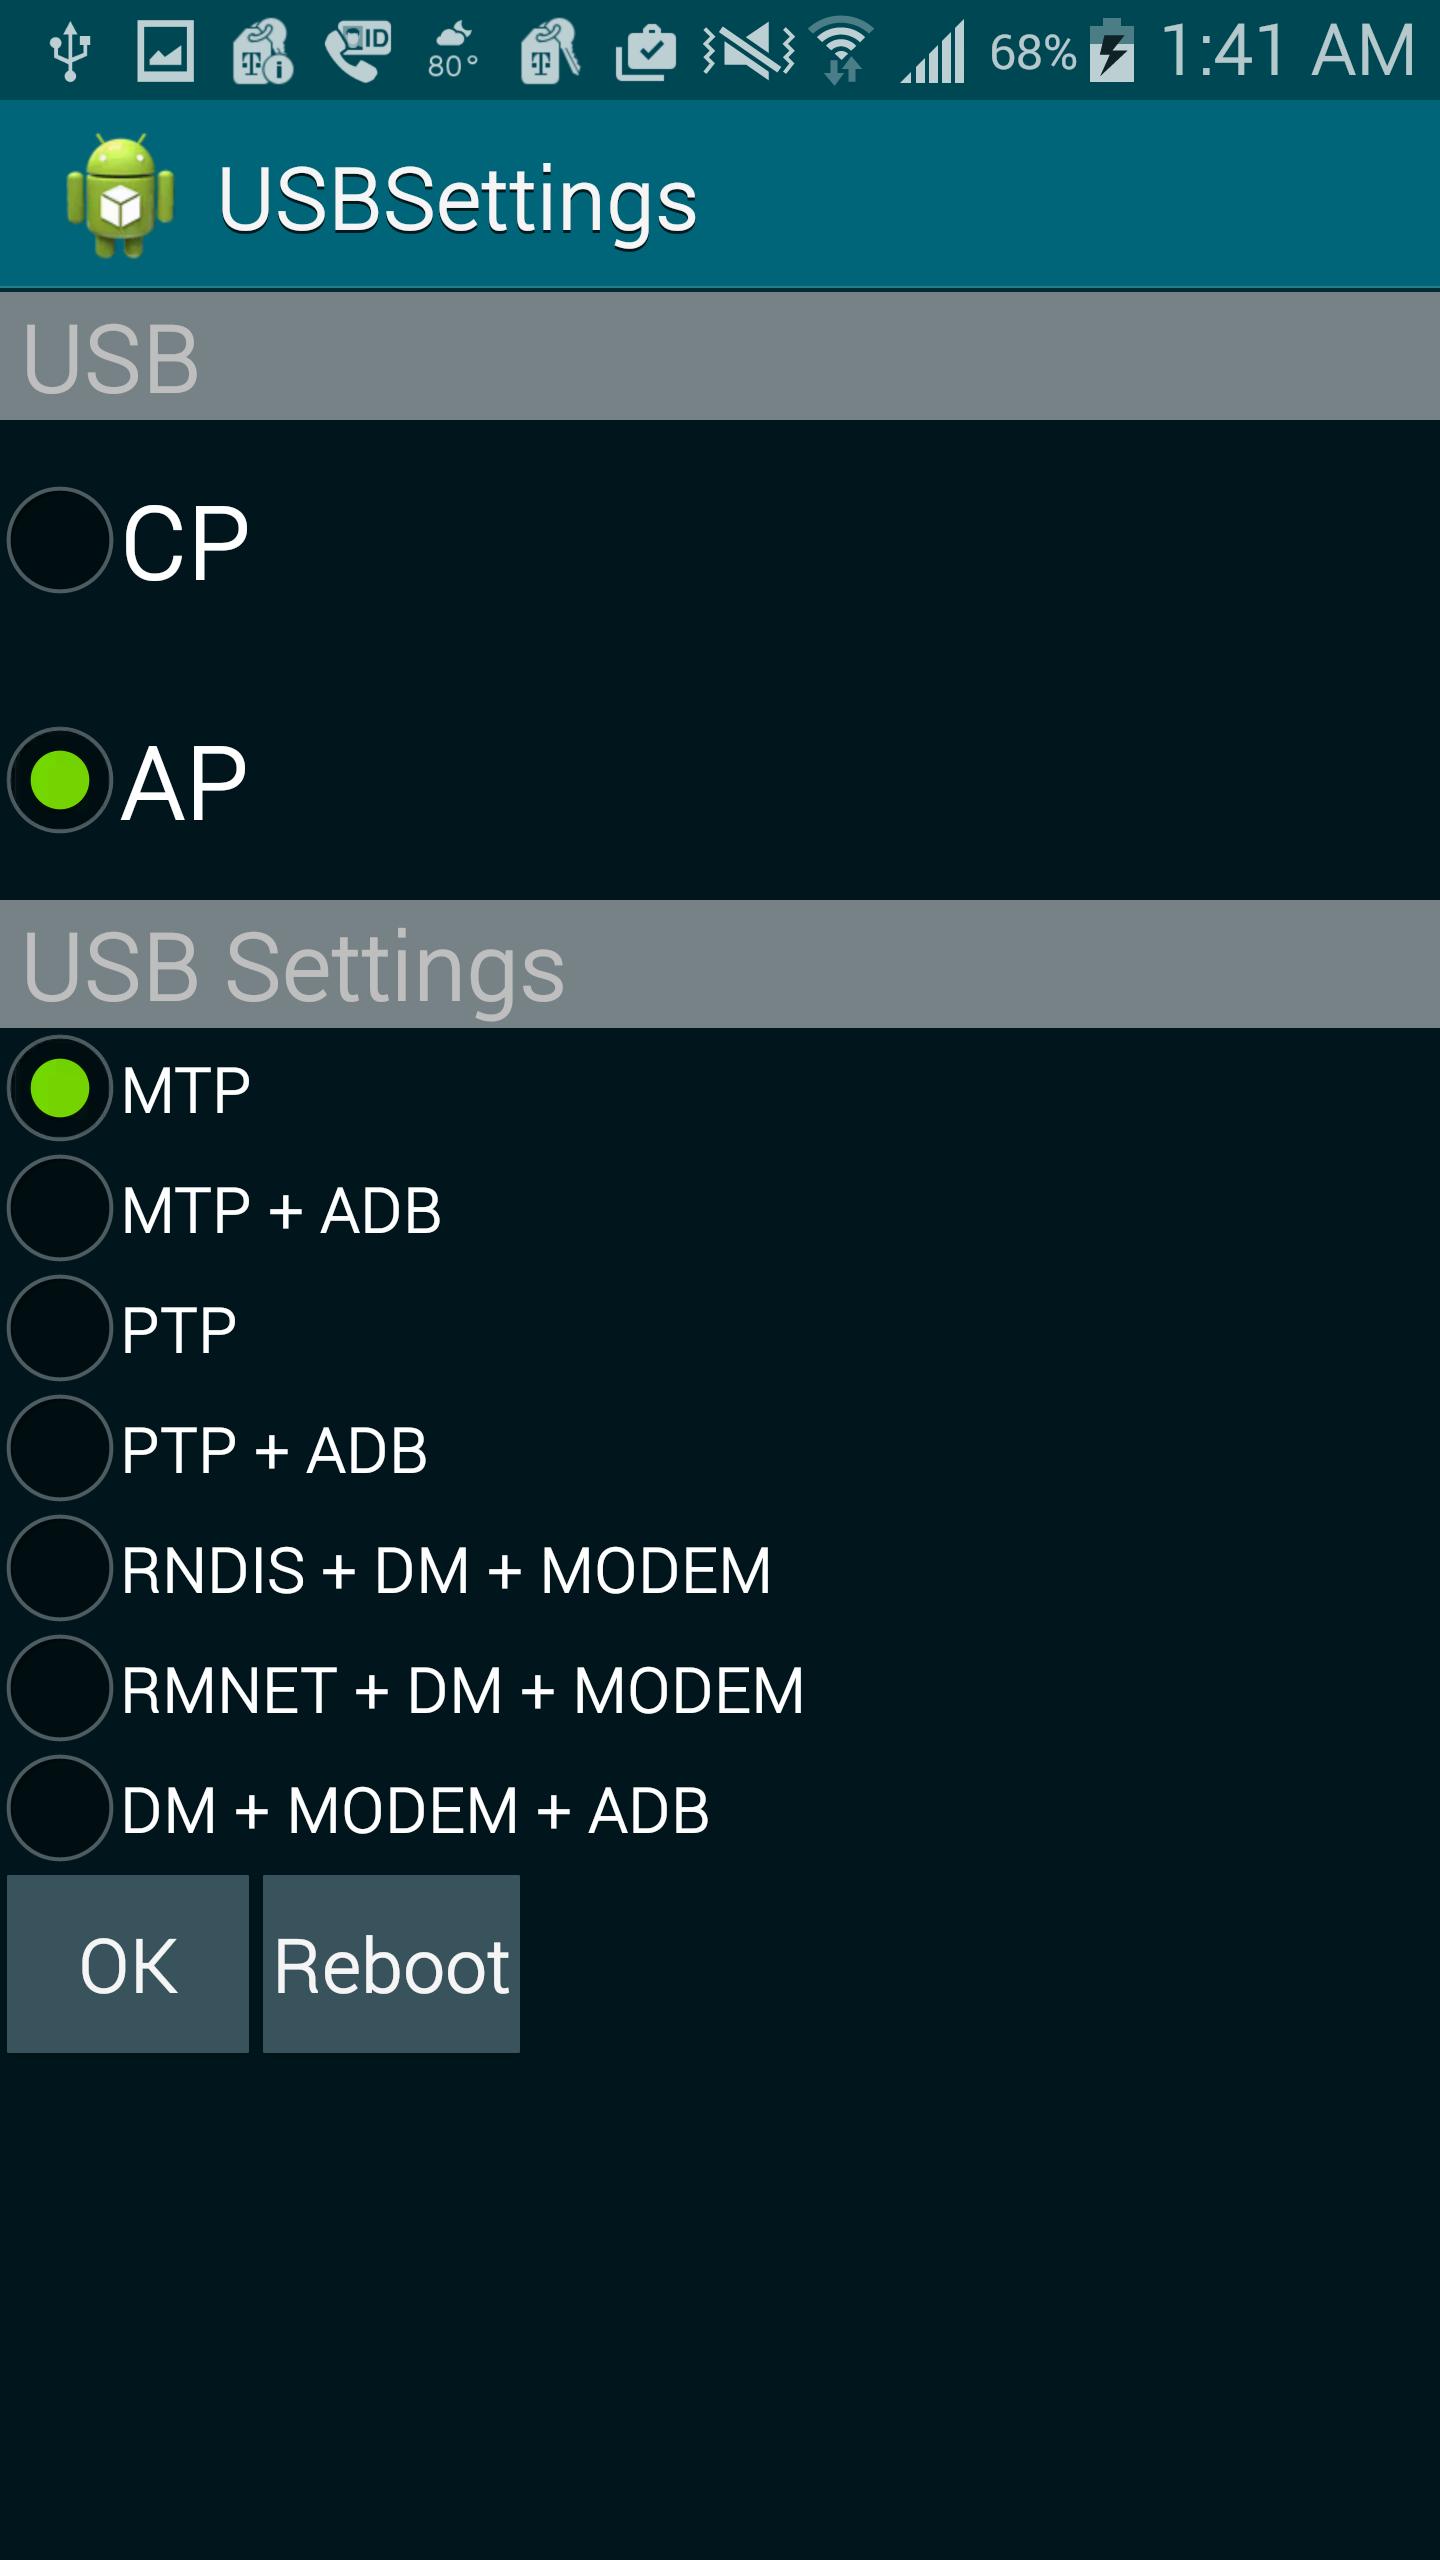
Task: Select RMNET + DM + MODEM mode
Action: coord(406,1688)
